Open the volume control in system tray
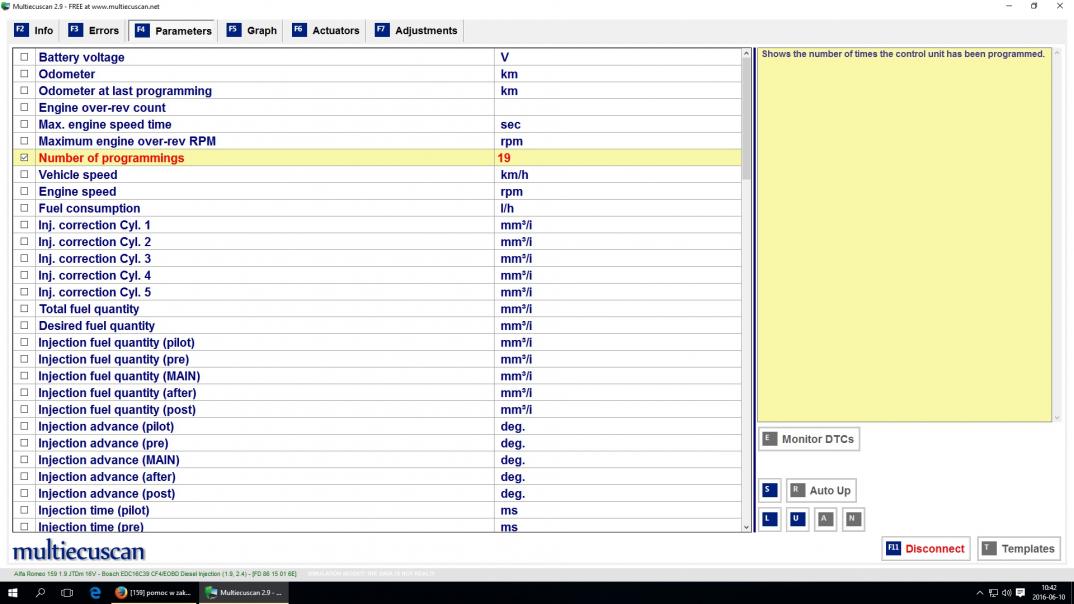Screen dimensions: 1074x604 tap(1006, 593)
